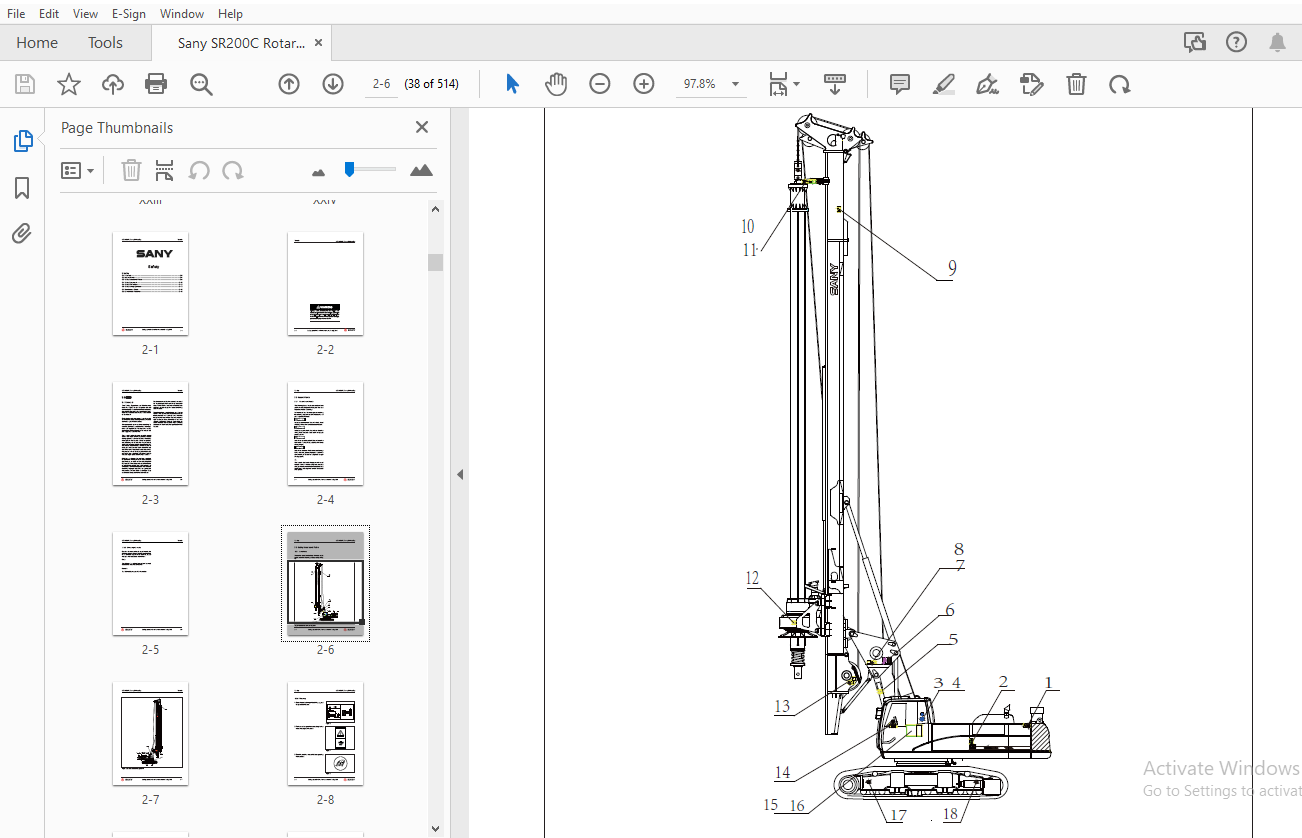Zoom out with the minus button
Screen dimensions: 1302x838
600,84
